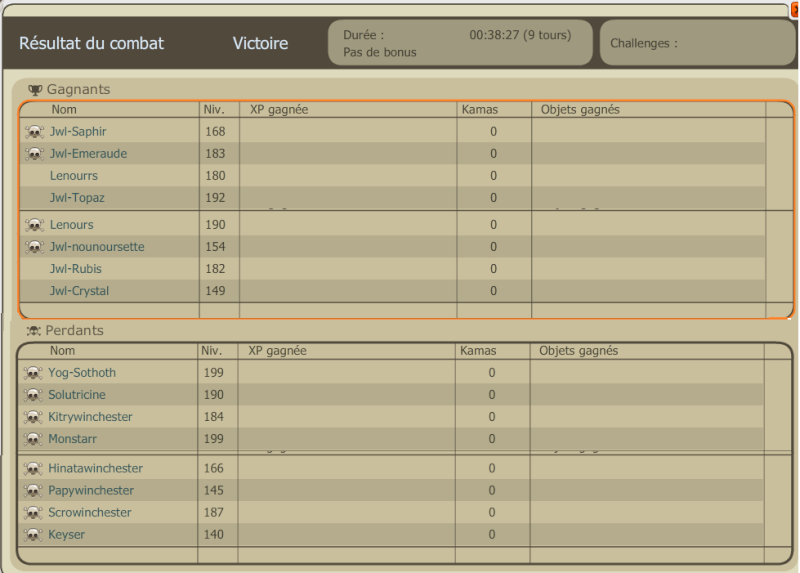Click the skull icon beside Keyser
The height and width of the screenshot is (573, 800).
[x=33, y=535]
